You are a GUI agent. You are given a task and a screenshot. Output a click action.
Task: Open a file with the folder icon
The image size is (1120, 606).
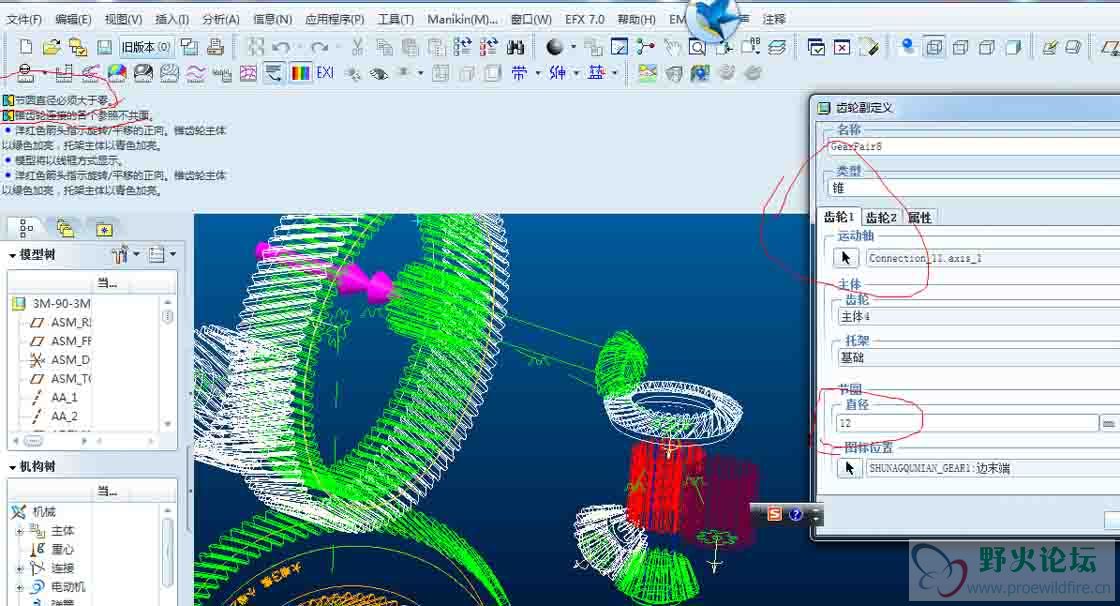pos(51,47)
